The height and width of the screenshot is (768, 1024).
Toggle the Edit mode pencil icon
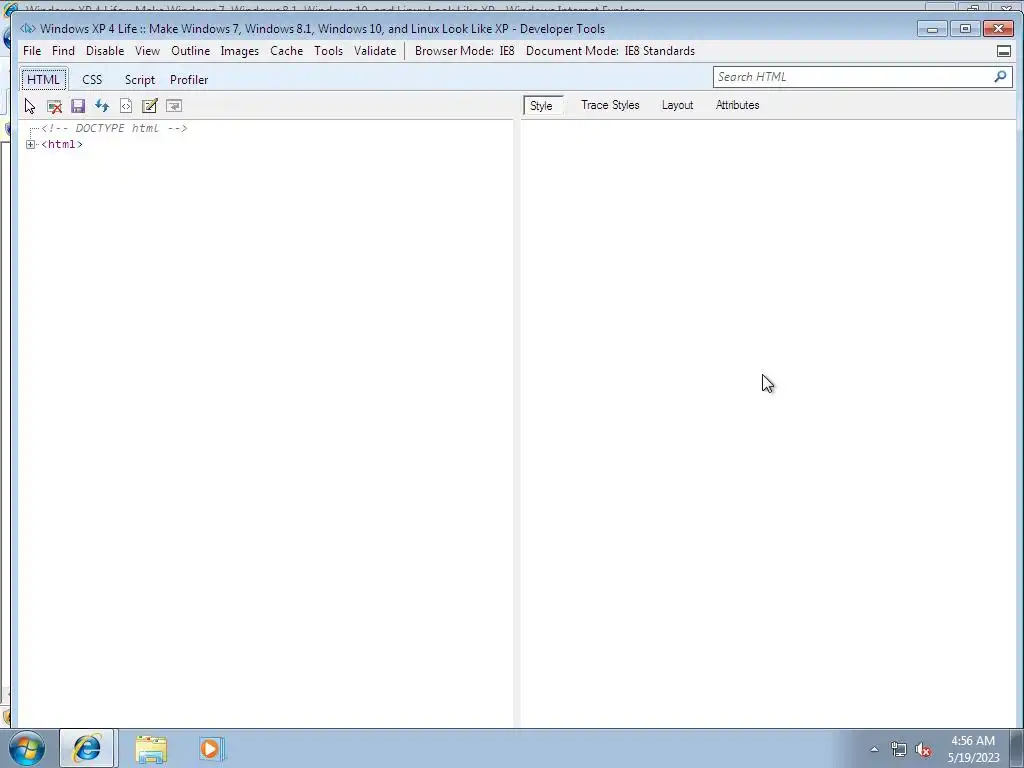(x=150, y=106)
